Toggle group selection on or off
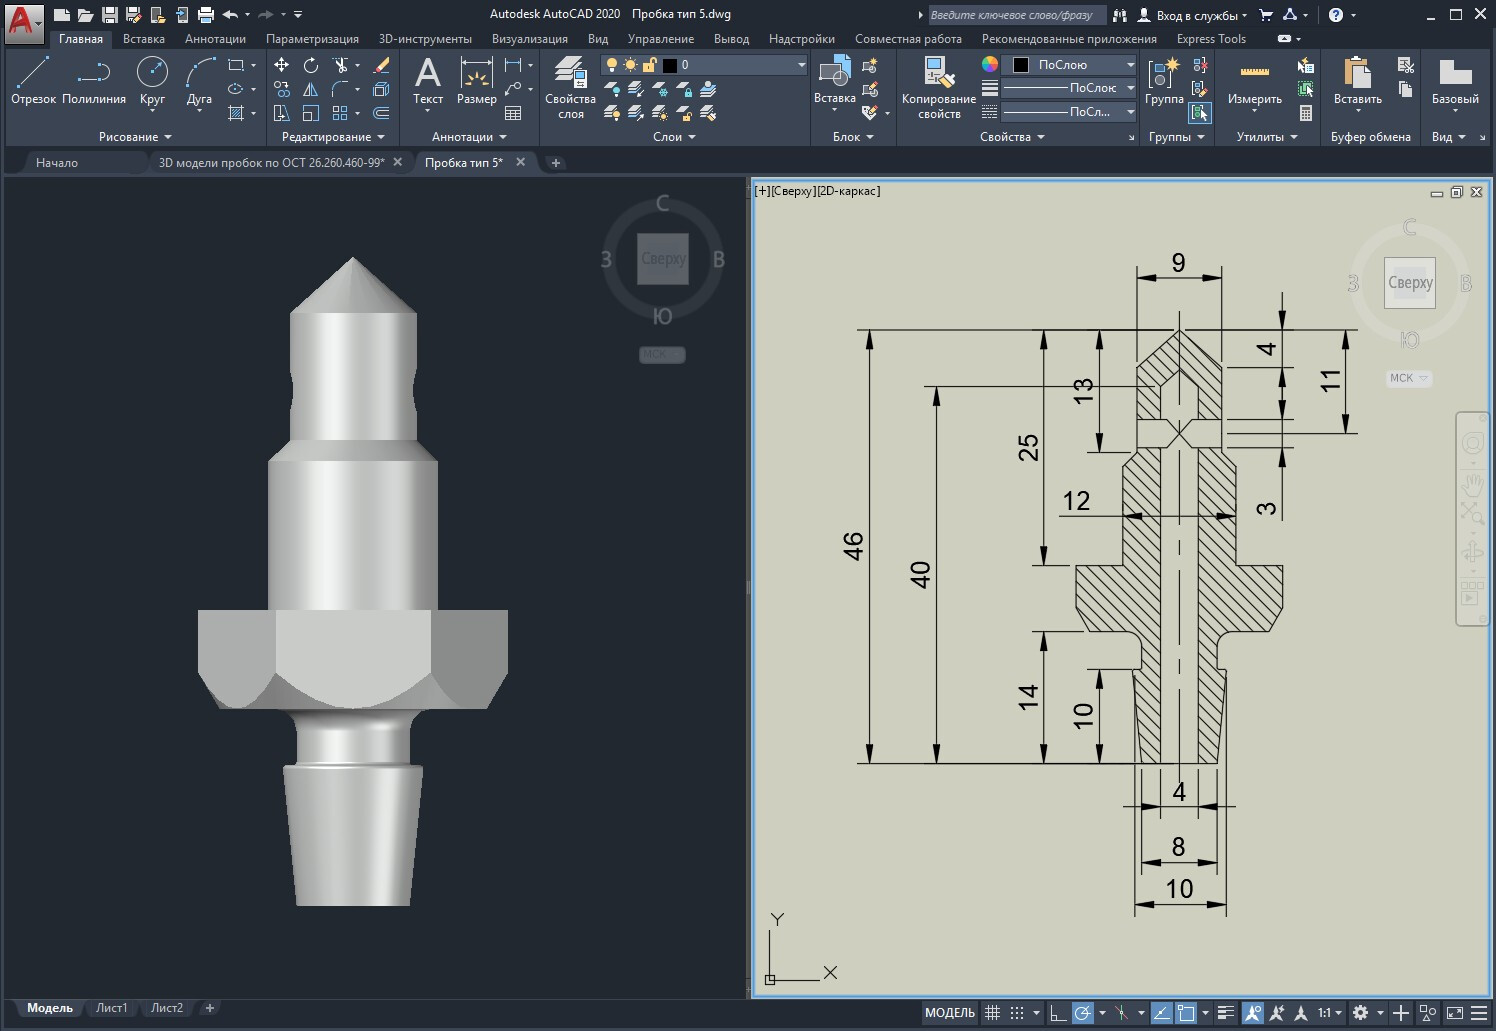 coord(1200,113)
